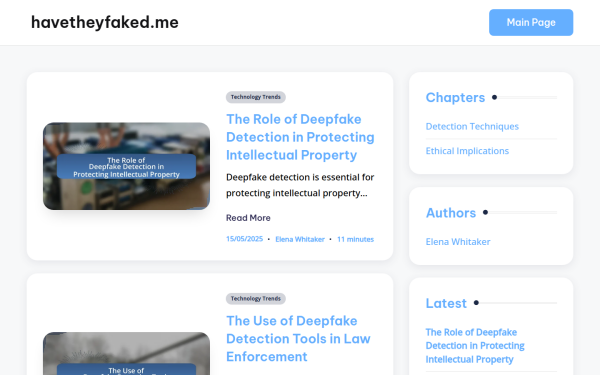Image resolution: width=600 pixels, height=375 pixels.
Task: Open the Latest link for Protecting Intellectual Property
Action: [x=475, y=346]
